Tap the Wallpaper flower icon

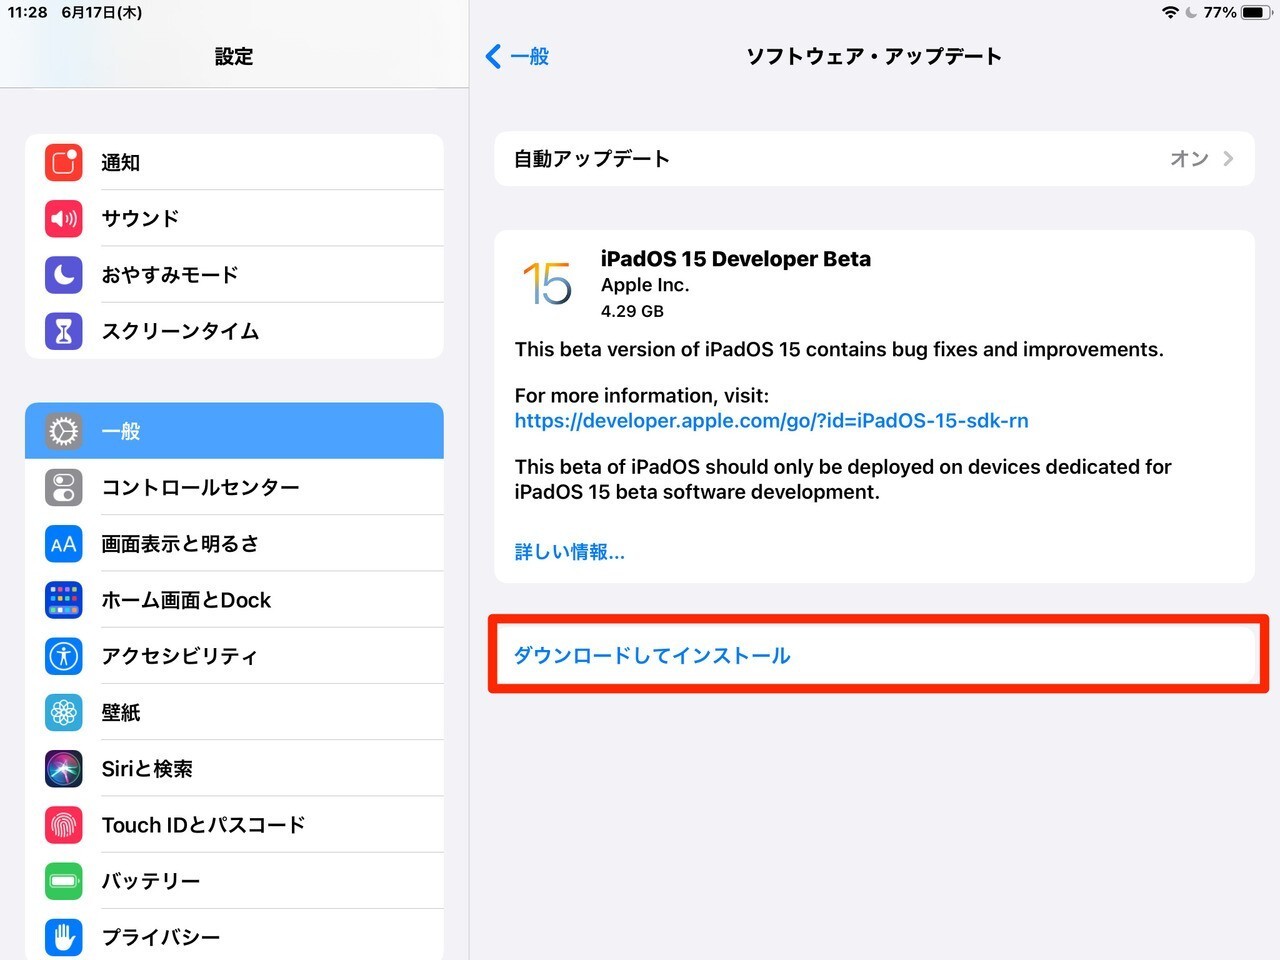click(x=64, y=712)
